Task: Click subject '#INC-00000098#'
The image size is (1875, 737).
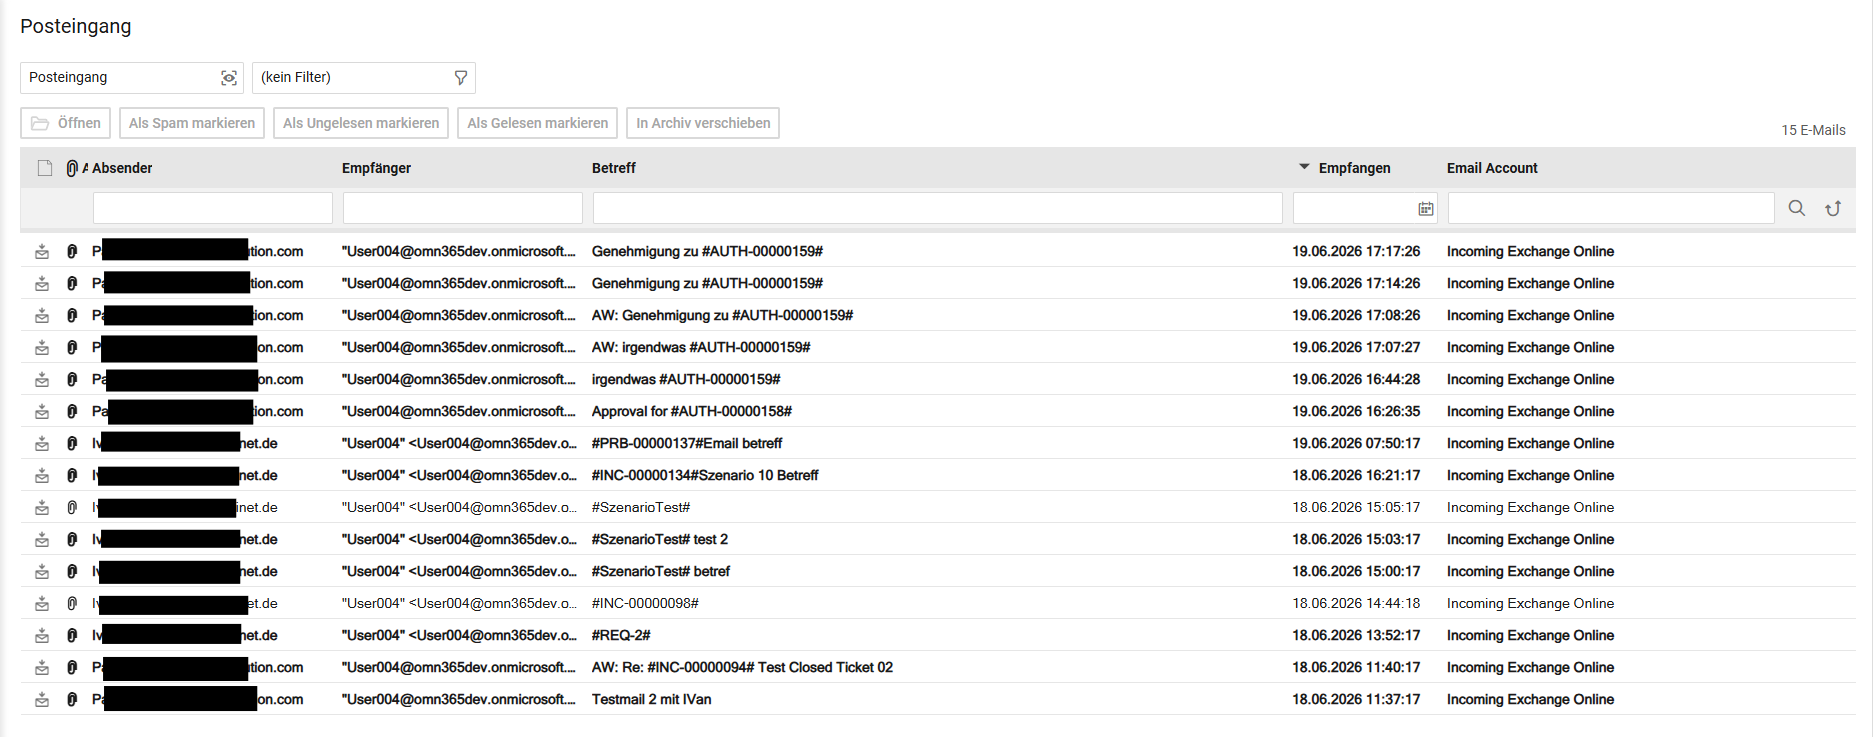Action: (x=645, y=603)
